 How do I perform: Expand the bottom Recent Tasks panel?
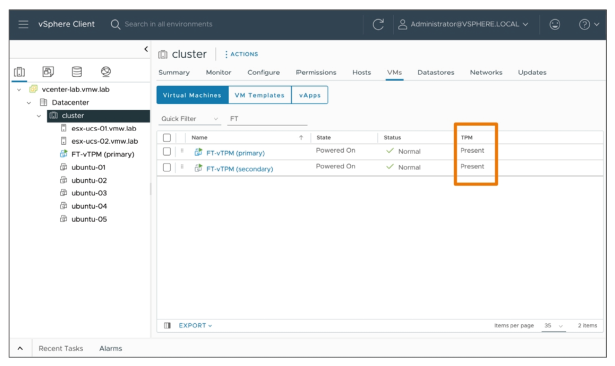[20, 348]
